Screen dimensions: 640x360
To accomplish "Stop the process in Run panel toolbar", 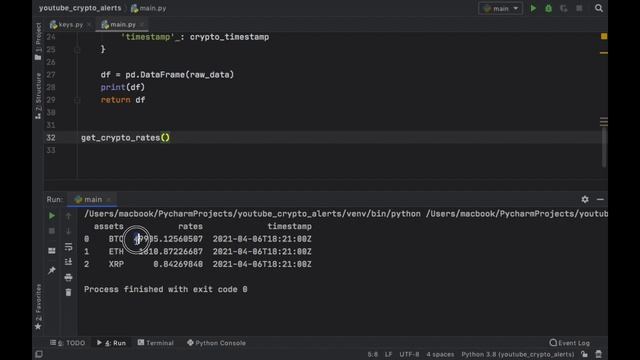I will (52, 231).
